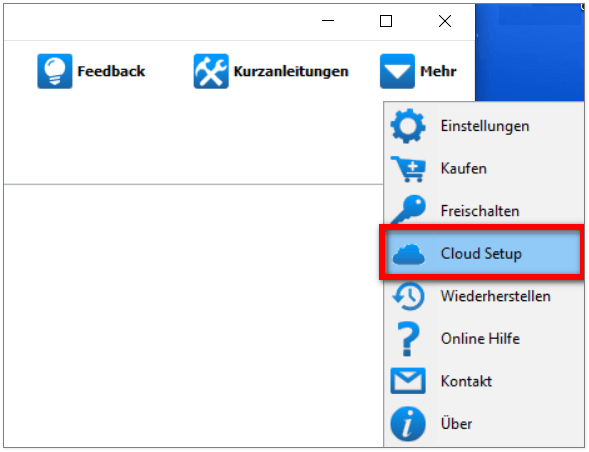Screen dimensions: 589x452
Task: Click the Über info icon
Action: (408, 424)
